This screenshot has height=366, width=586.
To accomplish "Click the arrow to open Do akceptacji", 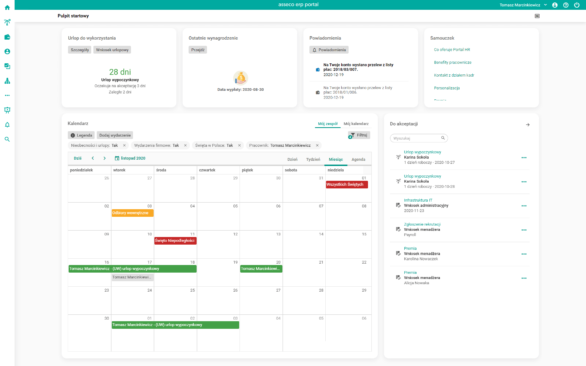I will (528, 124).
